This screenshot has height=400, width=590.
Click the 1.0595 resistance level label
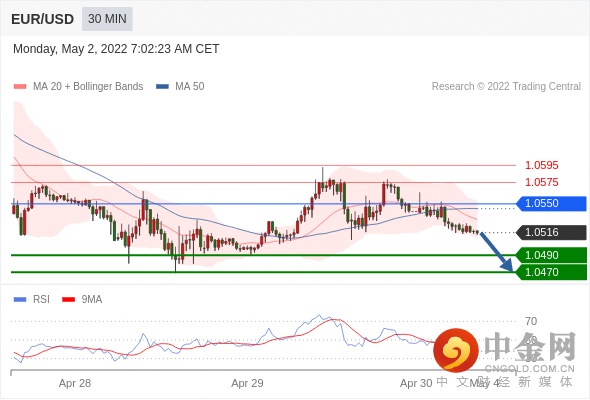point(541,165)
